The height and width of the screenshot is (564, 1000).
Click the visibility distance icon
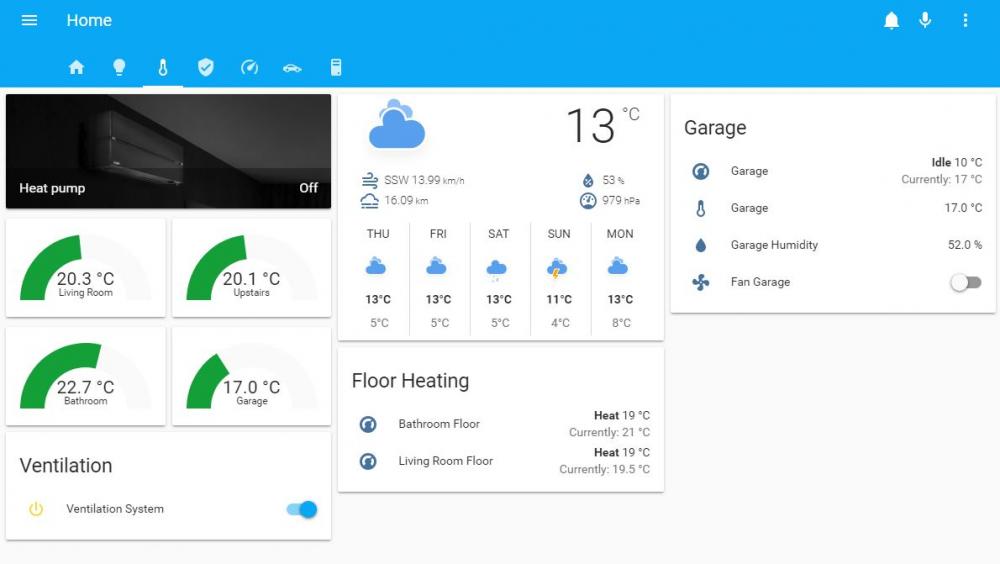click(369, 200)
